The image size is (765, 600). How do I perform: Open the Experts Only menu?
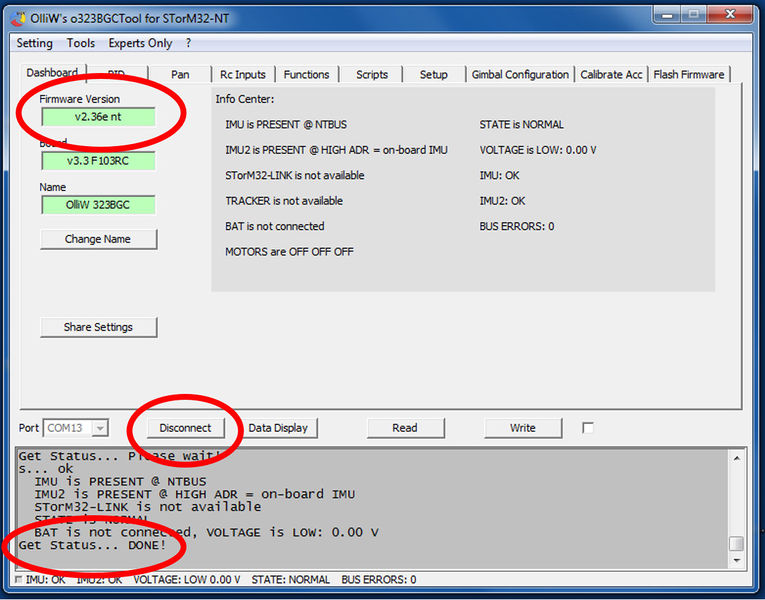coord(140,43)
